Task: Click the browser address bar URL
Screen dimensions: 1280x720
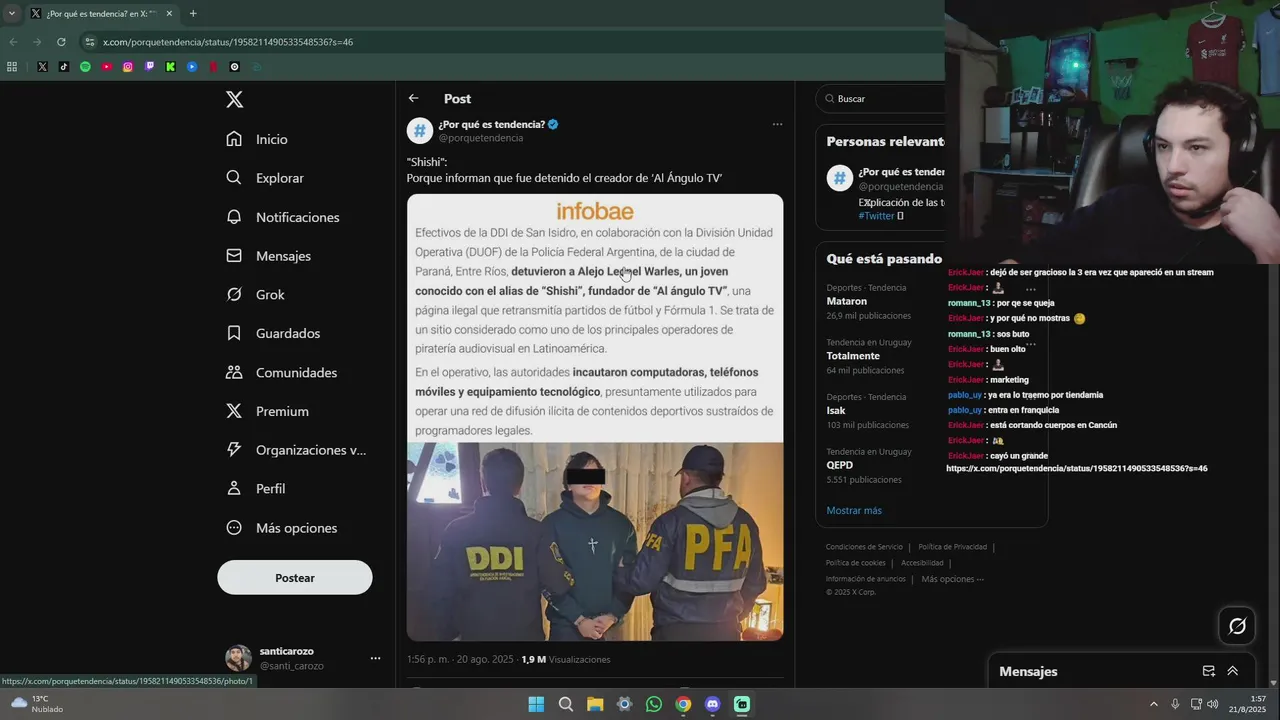Action: click(x=228, y=42)
